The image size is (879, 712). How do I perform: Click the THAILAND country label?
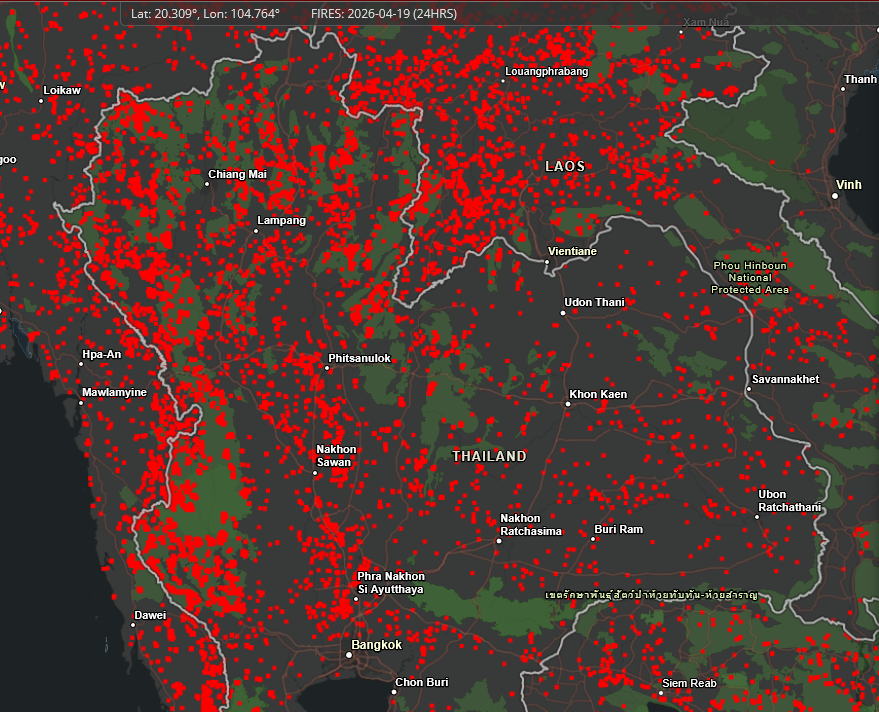490,456
